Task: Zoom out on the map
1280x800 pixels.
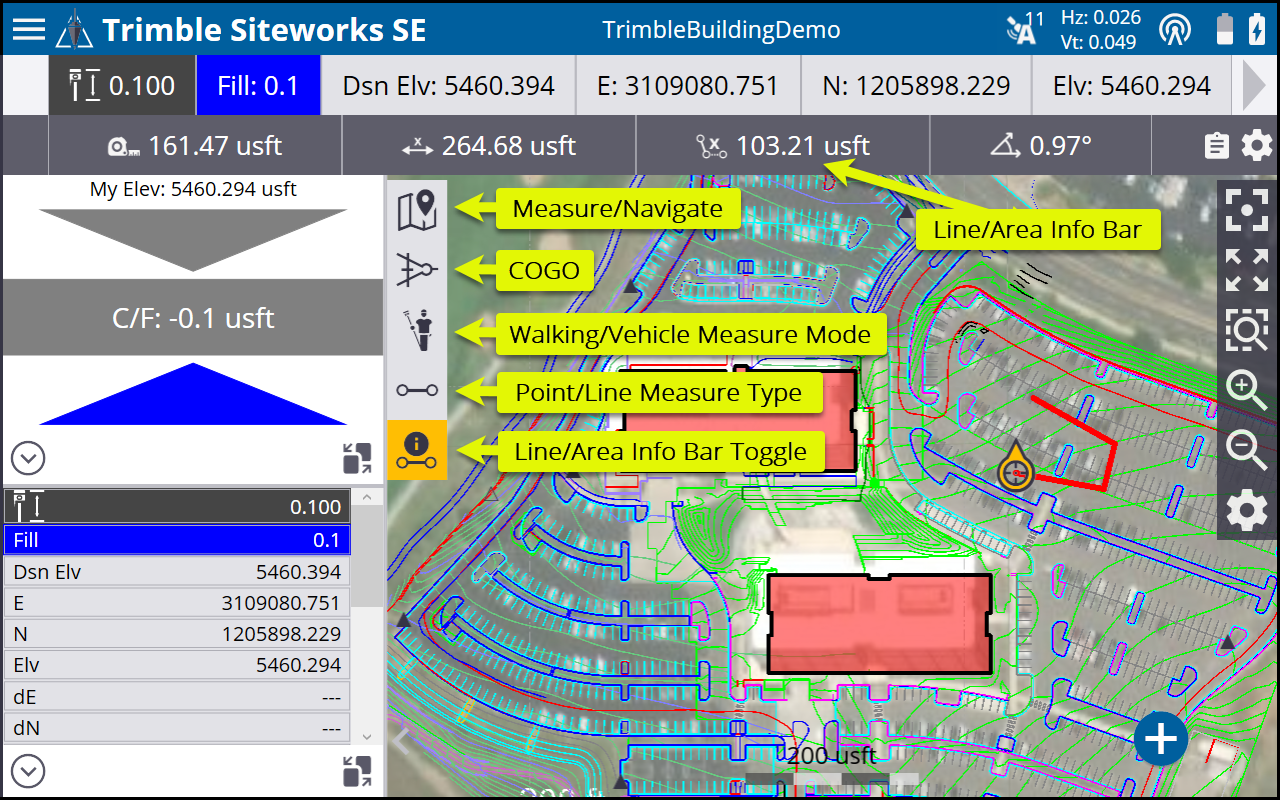Action: coord(1247,450)
